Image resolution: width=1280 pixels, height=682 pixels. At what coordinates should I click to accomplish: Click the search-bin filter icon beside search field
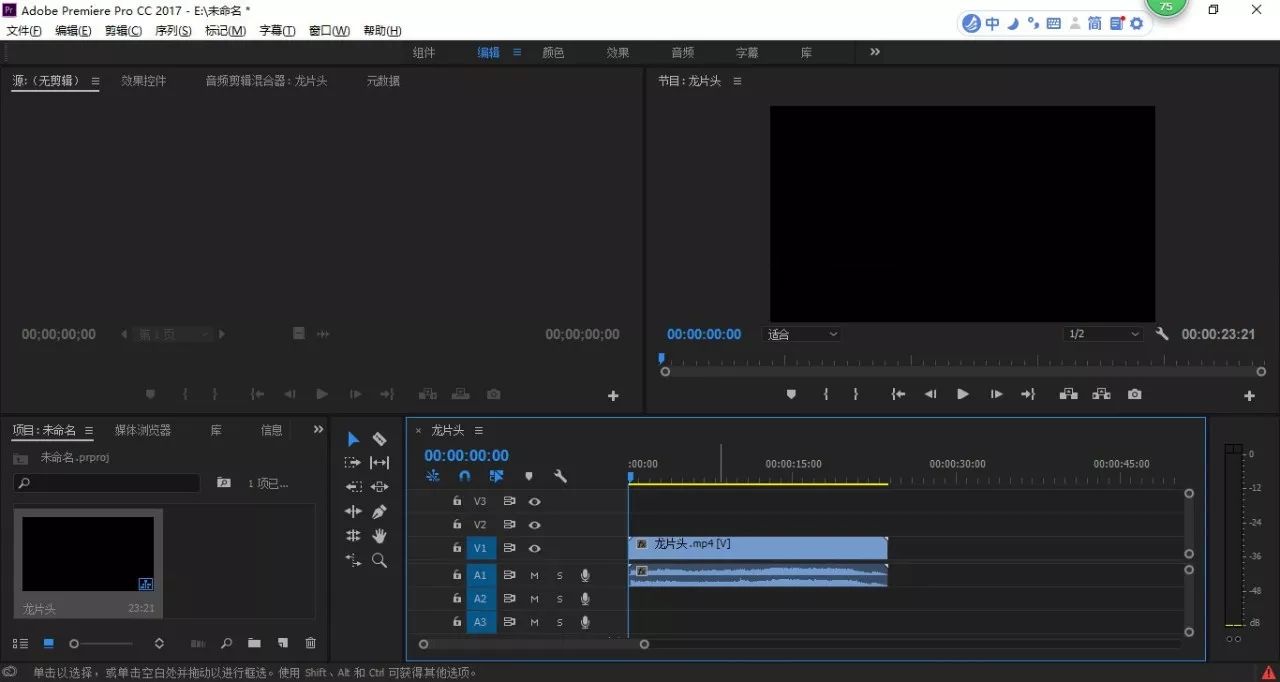tap(224, 483)
